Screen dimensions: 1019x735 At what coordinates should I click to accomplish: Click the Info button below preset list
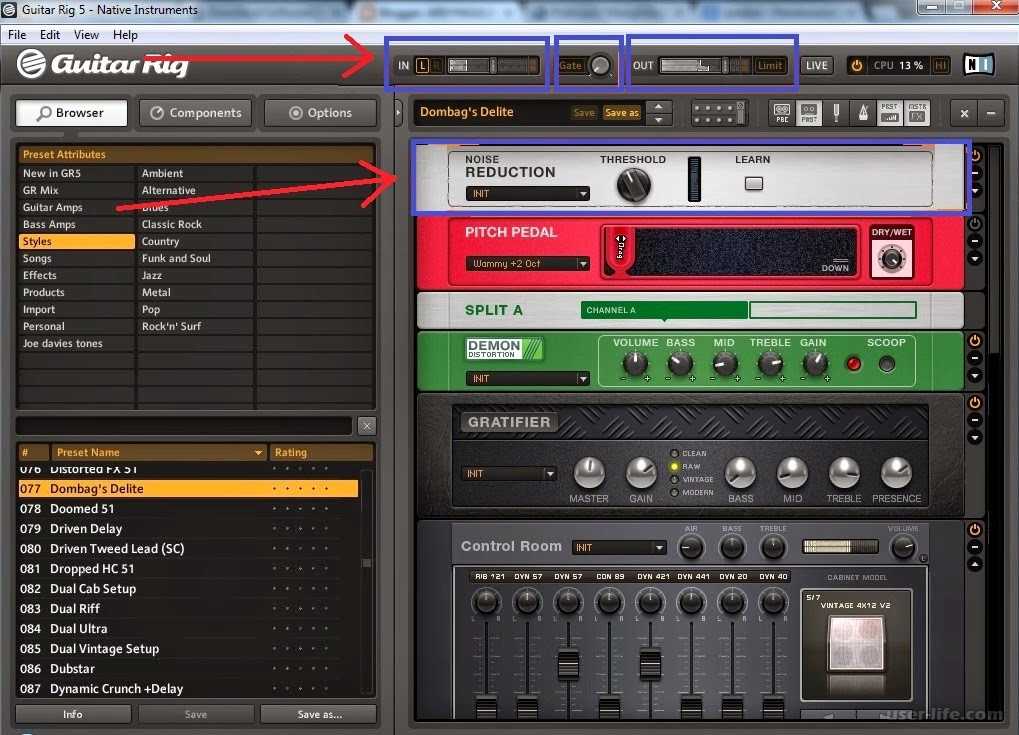tap(73, 714)
